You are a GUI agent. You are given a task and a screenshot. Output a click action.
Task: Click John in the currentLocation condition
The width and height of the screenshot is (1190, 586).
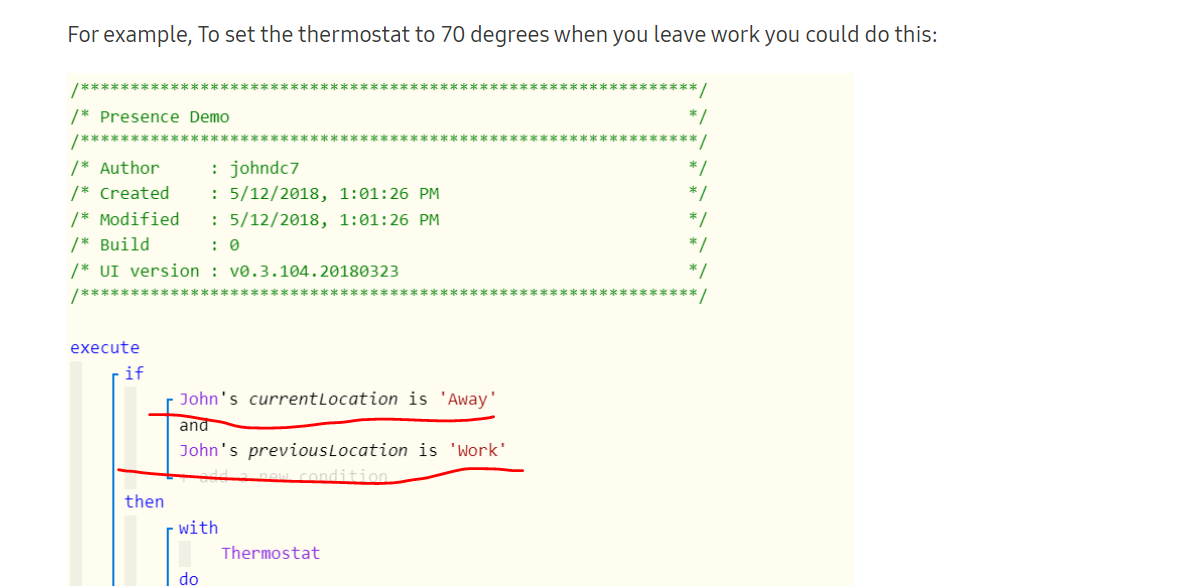pyautogui.click(x=199, y=399)
